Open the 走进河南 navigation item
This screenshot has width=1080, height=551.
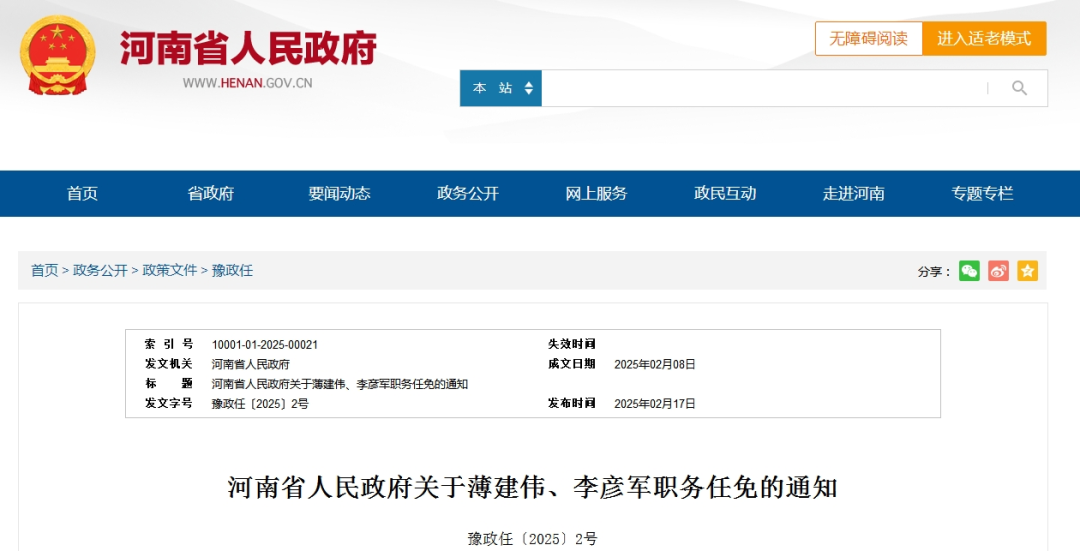853,194
